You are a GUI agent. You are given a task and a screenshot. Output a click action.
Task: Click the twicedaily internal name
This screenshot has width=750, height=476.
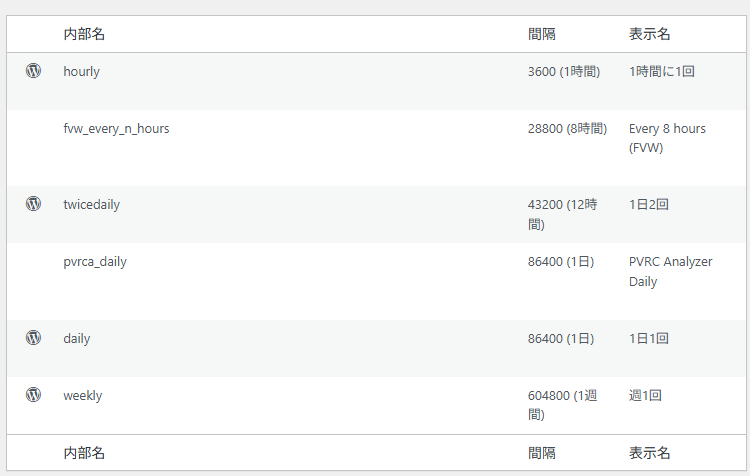[91, 205]
